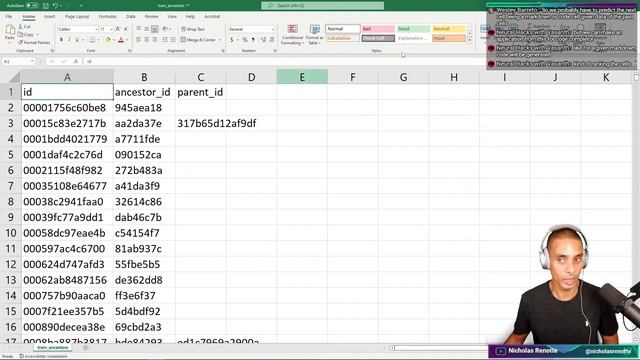640x360 pixels.
Task: Apply the Good cell style swatch
Action: tap(413, 29)
